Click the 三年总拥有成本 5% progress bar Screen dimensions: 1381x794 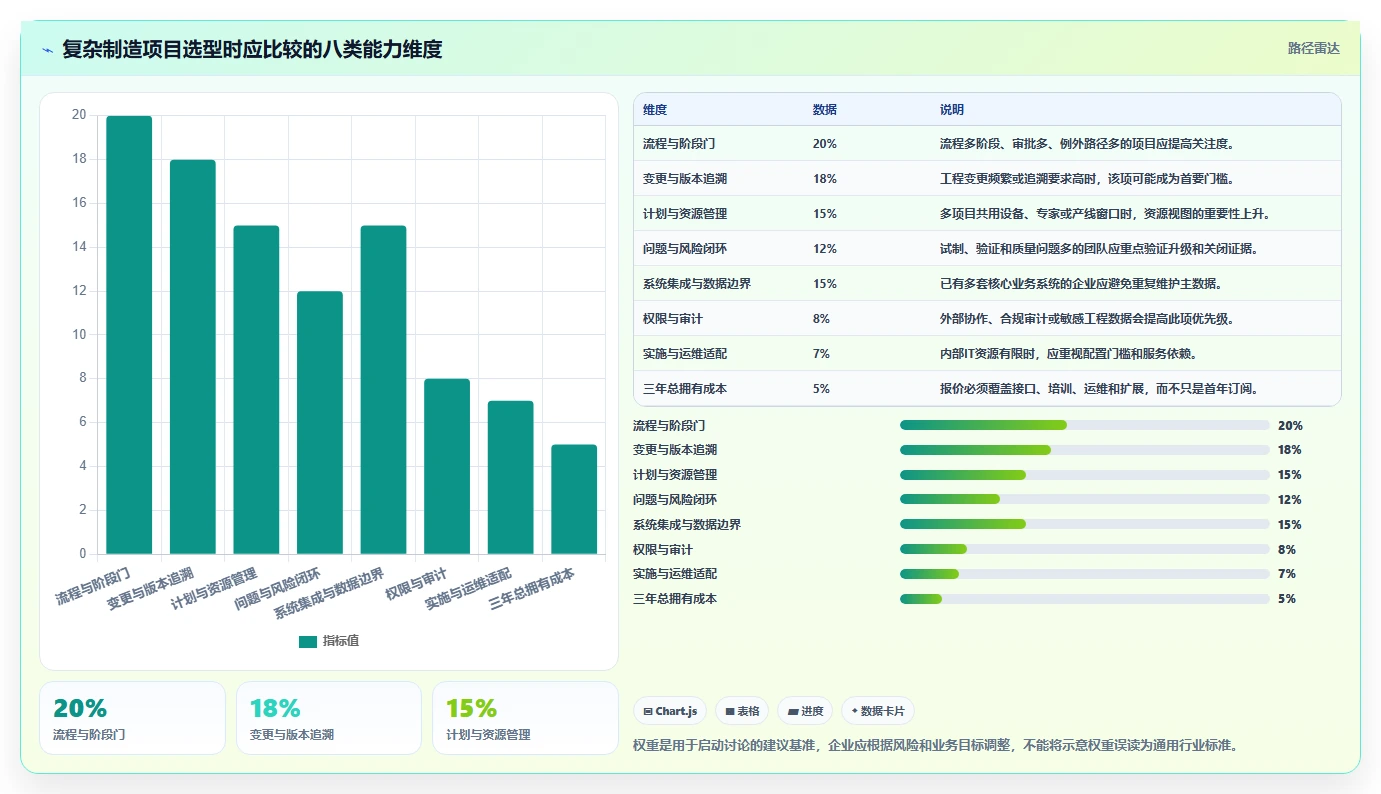(x=1085, y=599)
